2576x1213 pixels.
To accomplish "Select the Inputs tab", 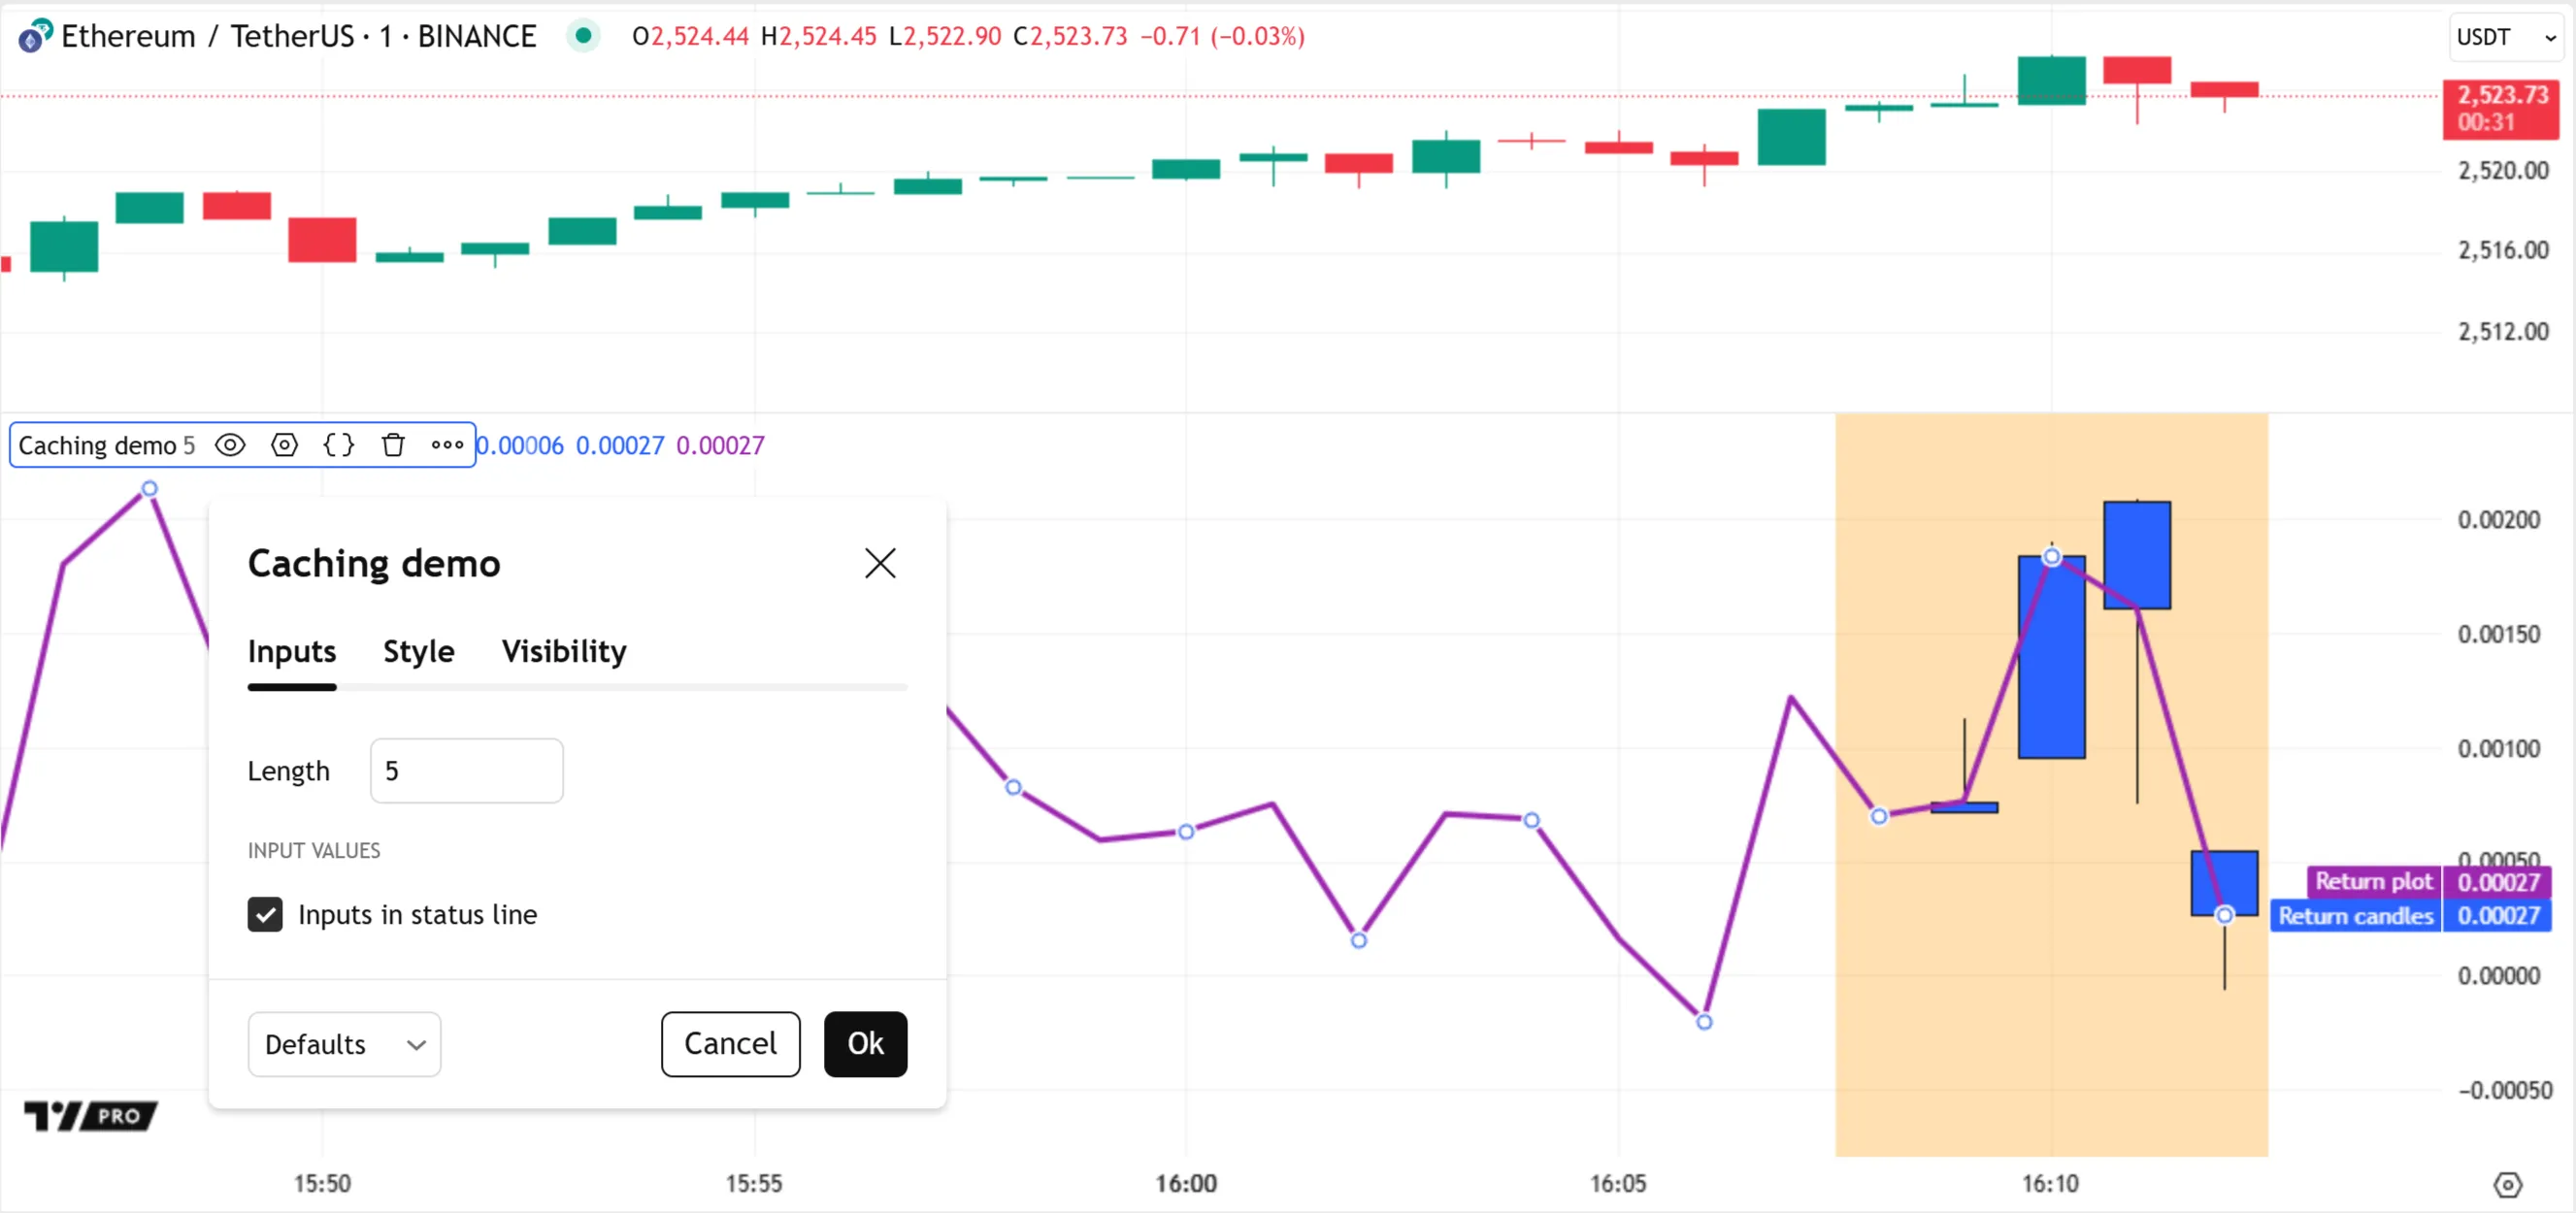I will (x=292, y=652).
